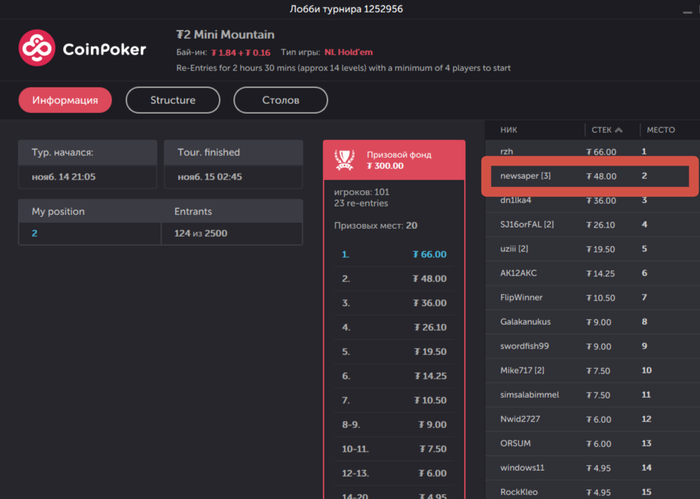
Task: Click fifth place payout ₮ 19.50 in payouts
Action: (x=430, y=352)
